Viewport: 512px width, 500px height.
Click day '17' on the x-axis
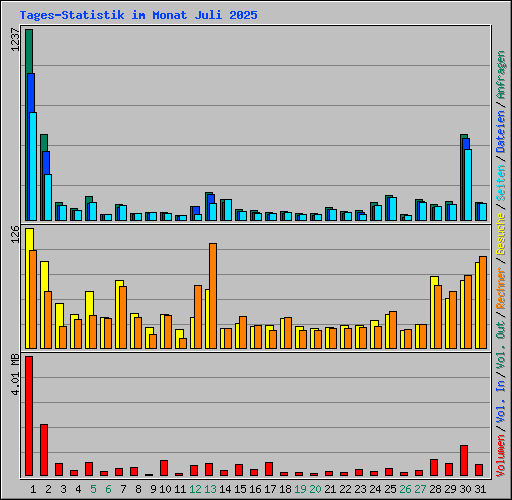pyautogui.click(x=270, y=489)
